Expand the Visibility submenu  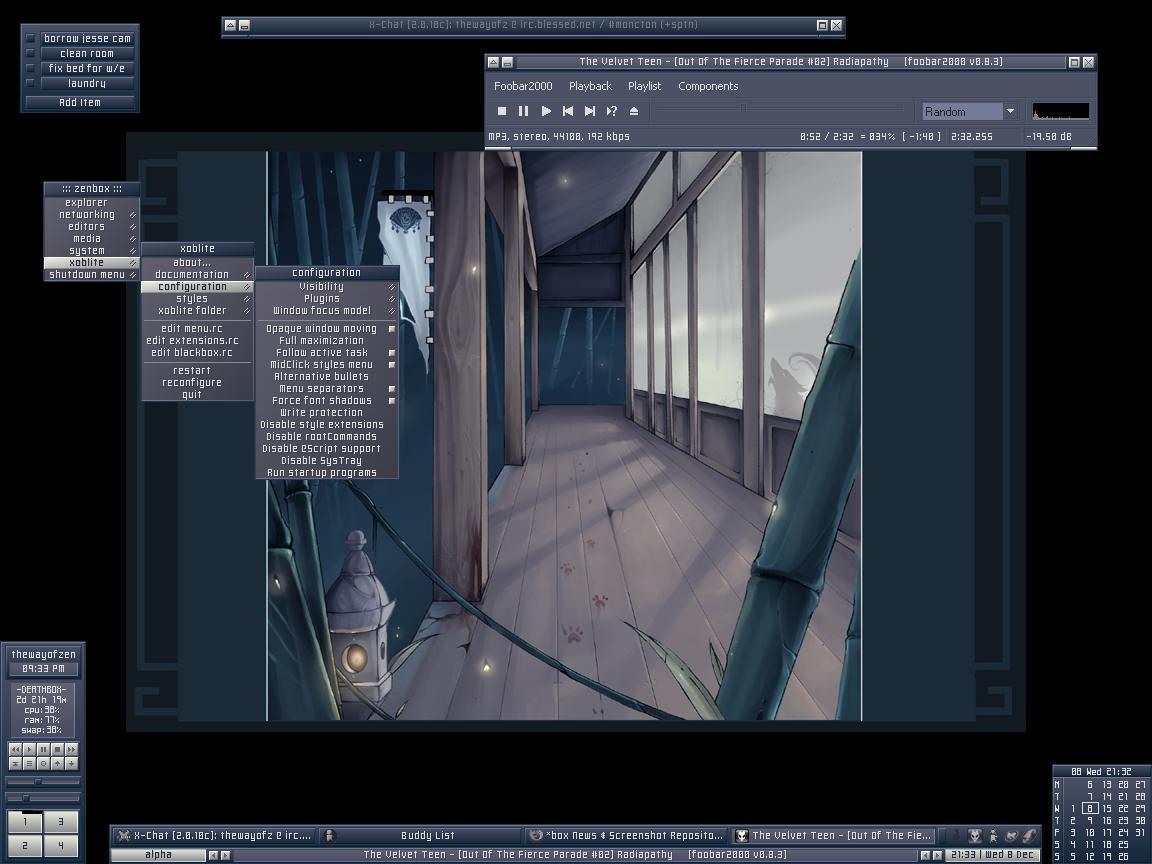tap(326, 287)
